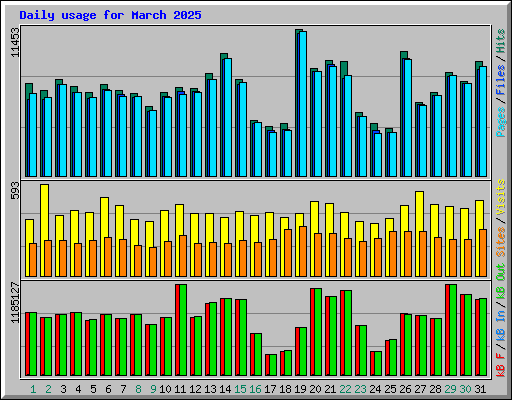Click the green kB bar for day 11
Viewport: 512px width, 400px height.
click(x=183, y=330)
